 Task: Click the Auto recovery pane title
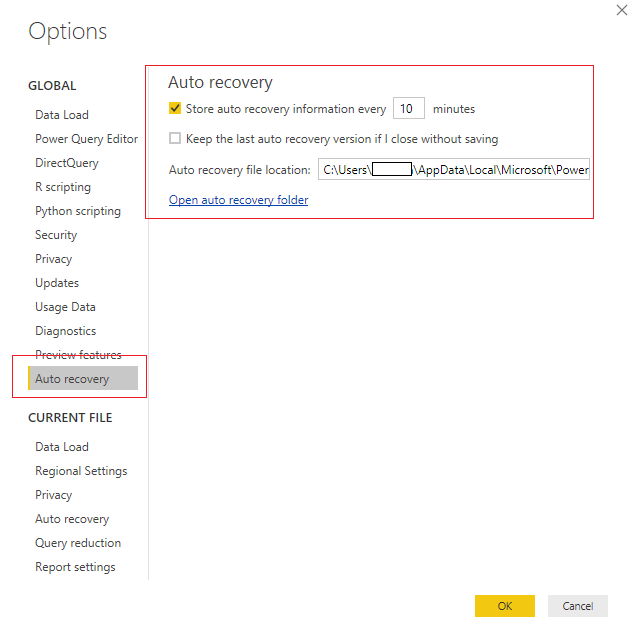click(x=220, y=82)
